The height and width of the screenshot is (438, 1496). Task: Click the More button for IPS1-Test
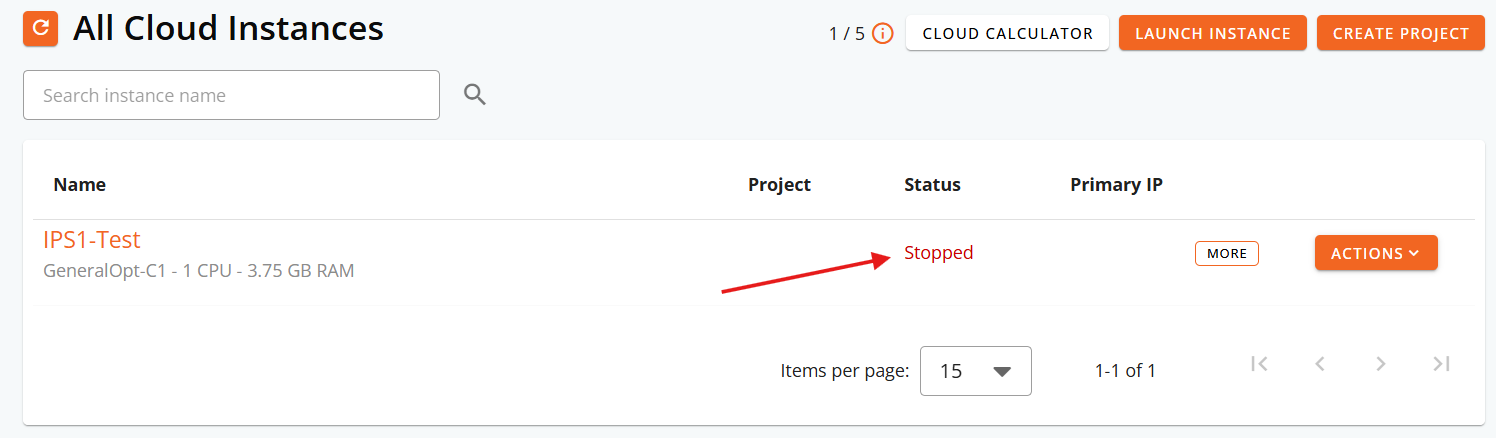[x=1227, y=253]
